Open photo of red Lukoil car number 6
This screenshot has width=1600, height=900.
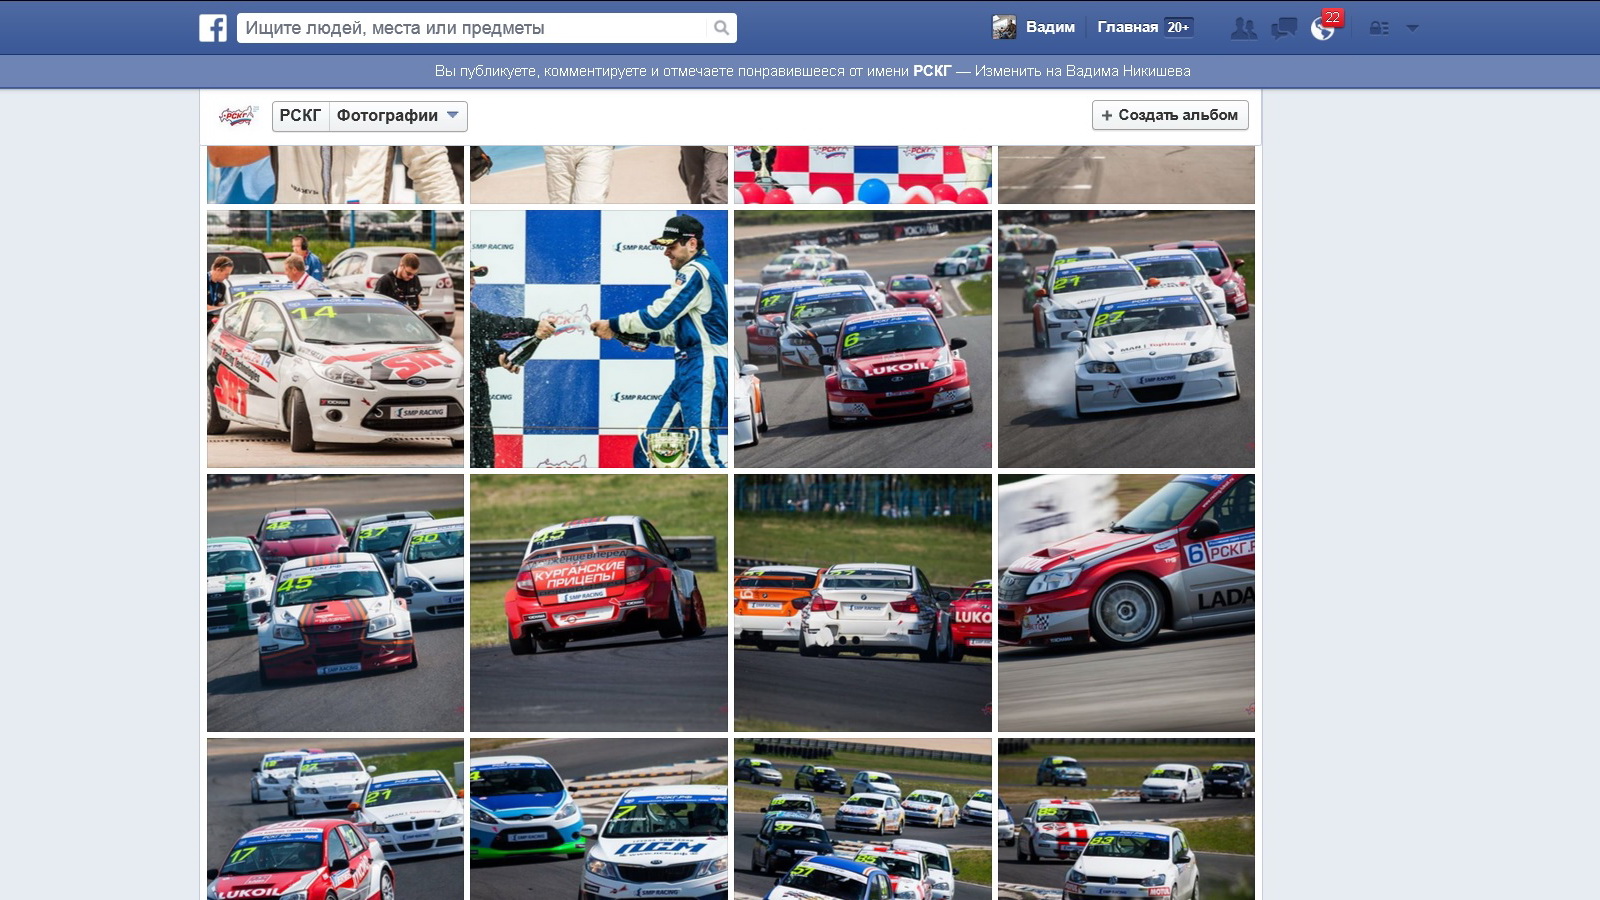pyautogui.click(x=863, y=339)
